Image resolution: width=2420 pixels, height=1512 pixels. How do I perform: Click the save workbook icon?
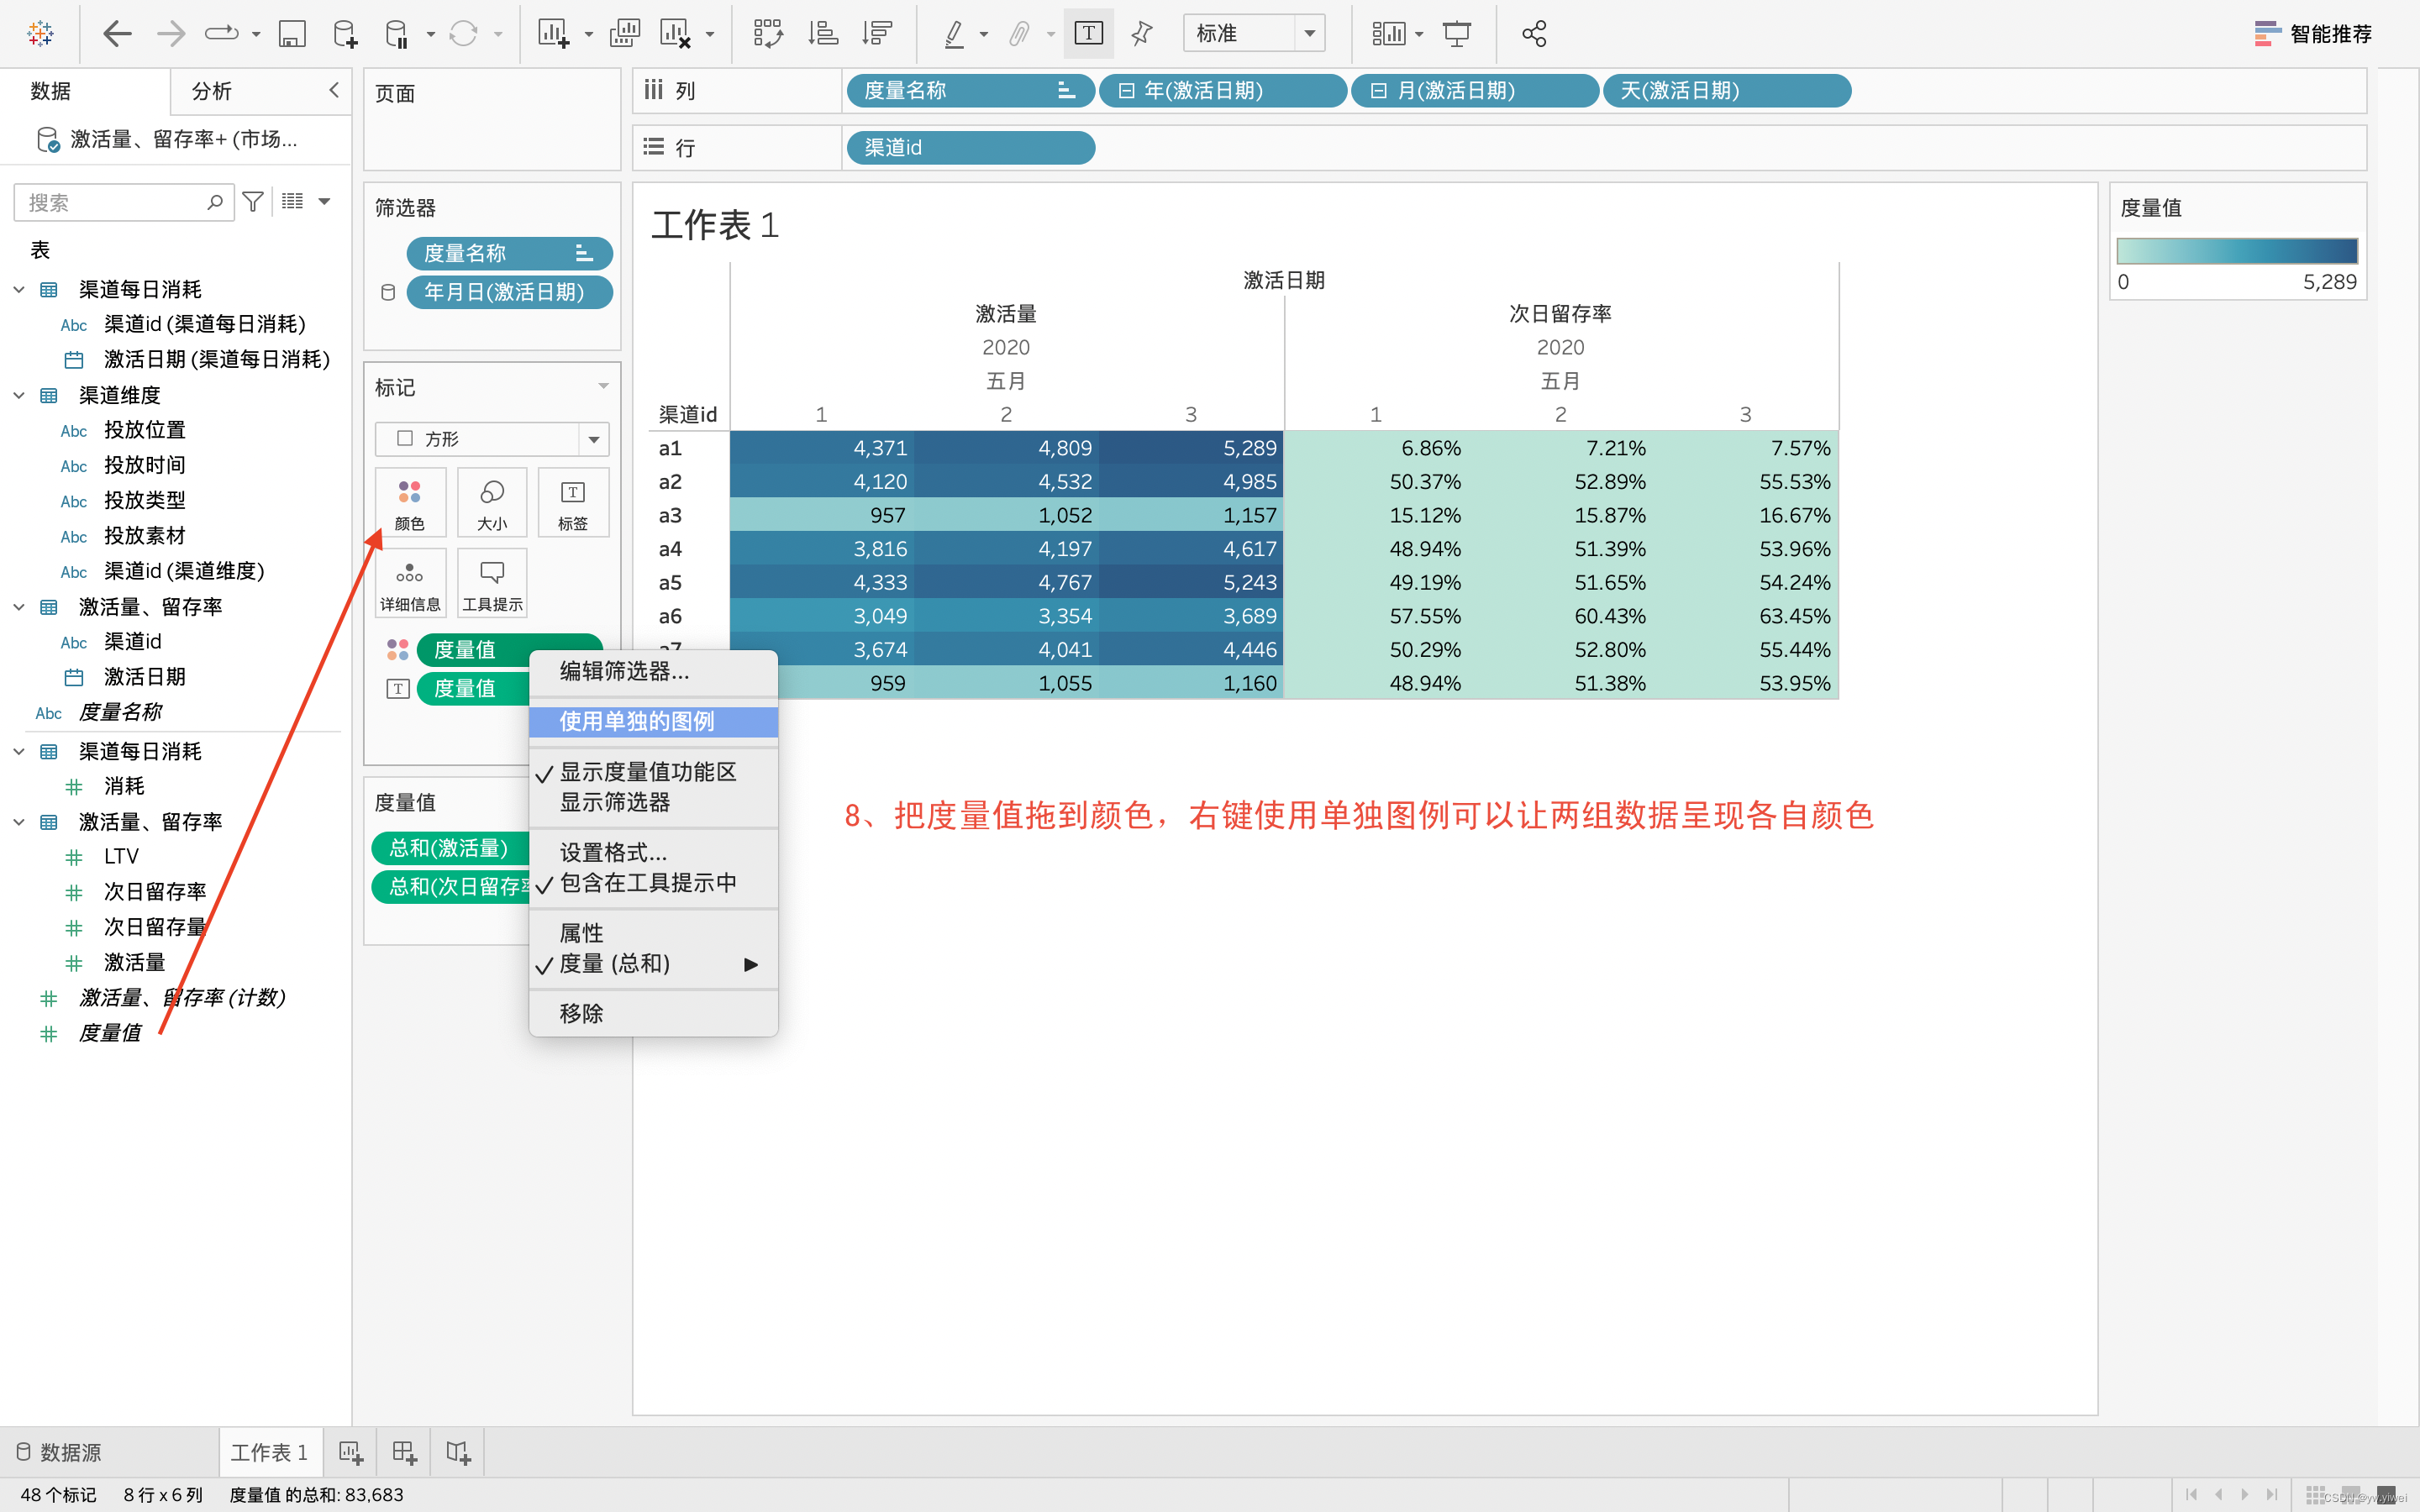click(291, 34)
